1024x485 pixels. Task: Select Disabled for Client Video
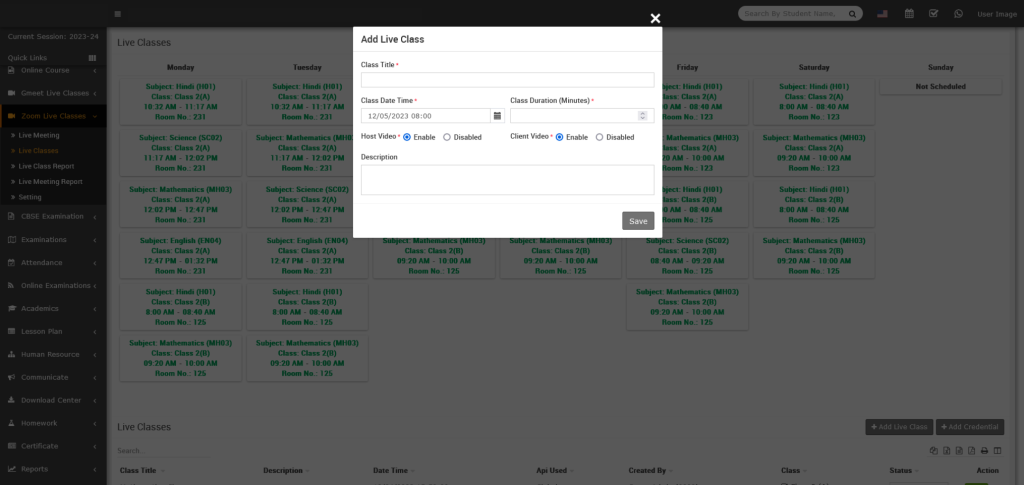click(599, 137)
